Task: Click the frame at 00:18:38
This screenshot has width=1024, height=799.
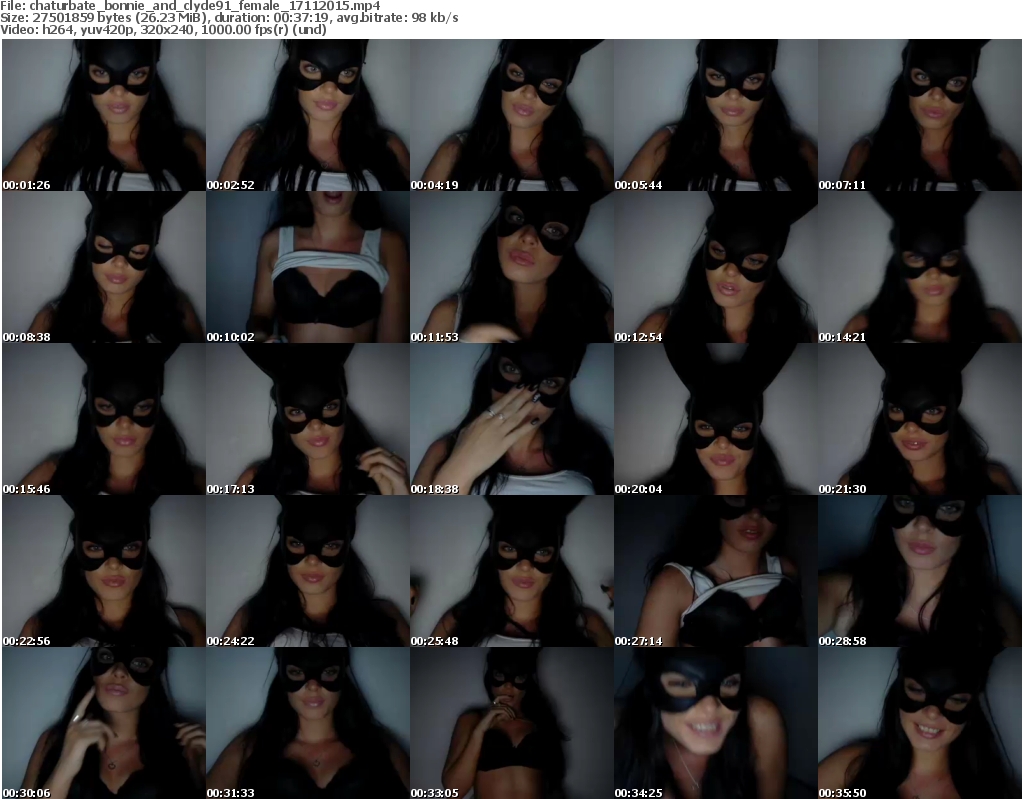Action: click(x=511, y=419)
